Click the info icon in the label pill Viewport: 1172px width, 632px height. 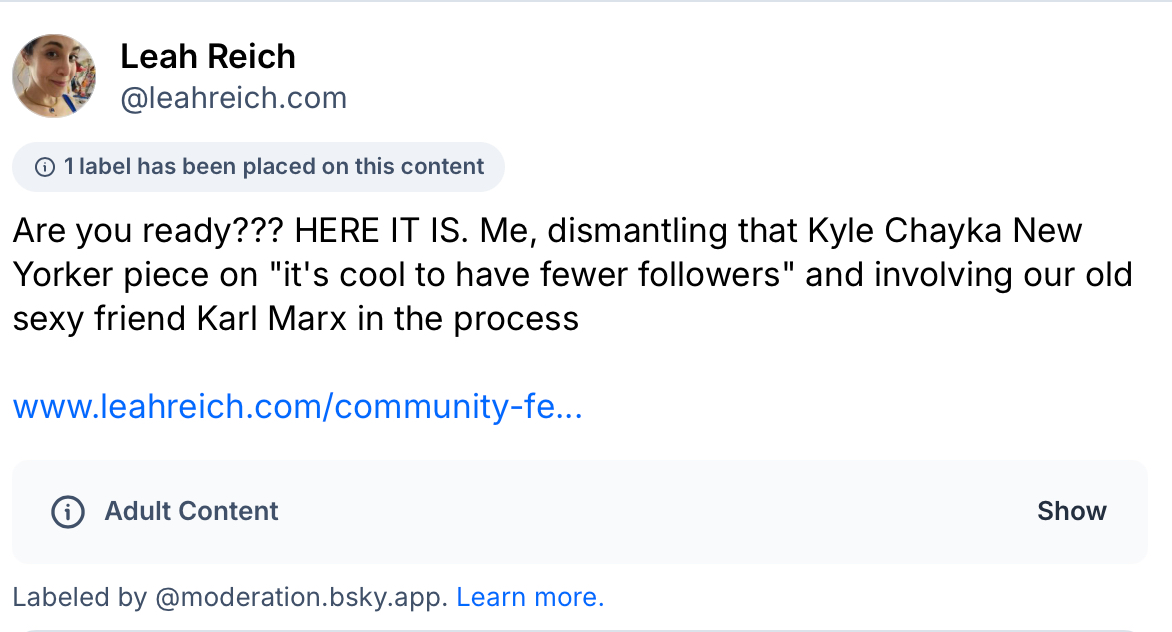pyautogui.click(x=44, y=167)
